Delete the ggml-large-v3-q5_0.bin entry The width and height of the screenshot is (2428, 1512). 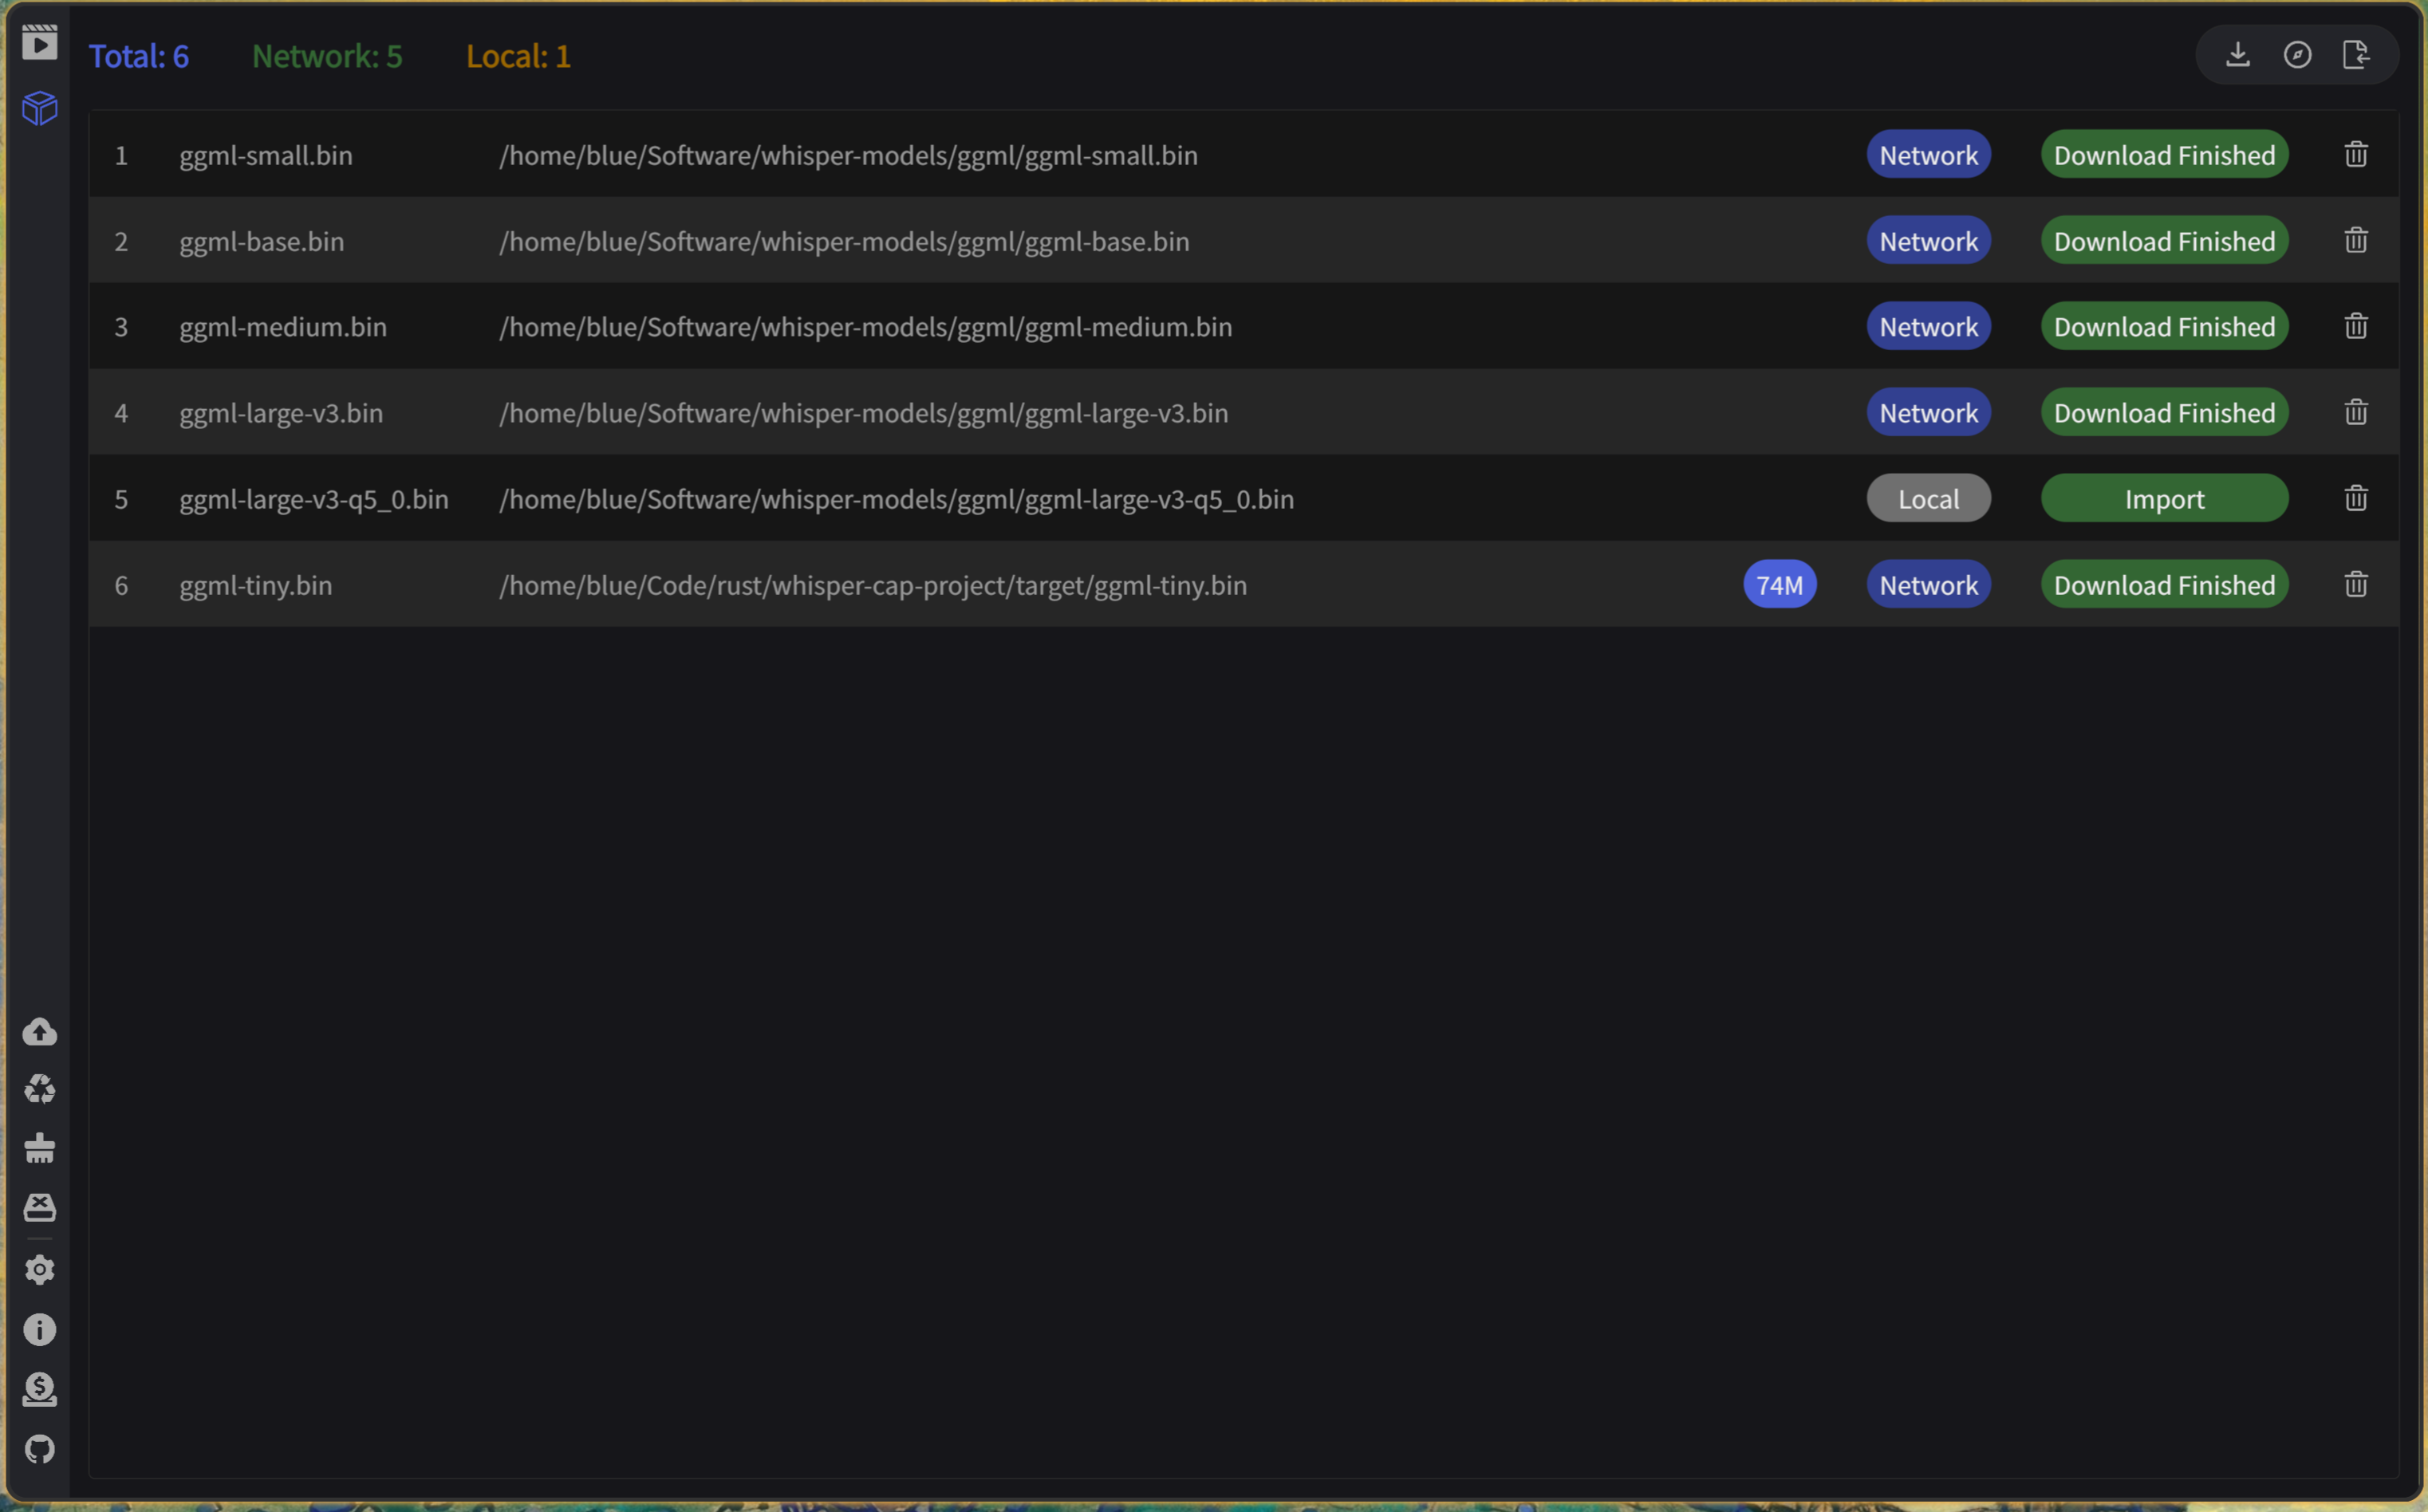pos(2356,498)
